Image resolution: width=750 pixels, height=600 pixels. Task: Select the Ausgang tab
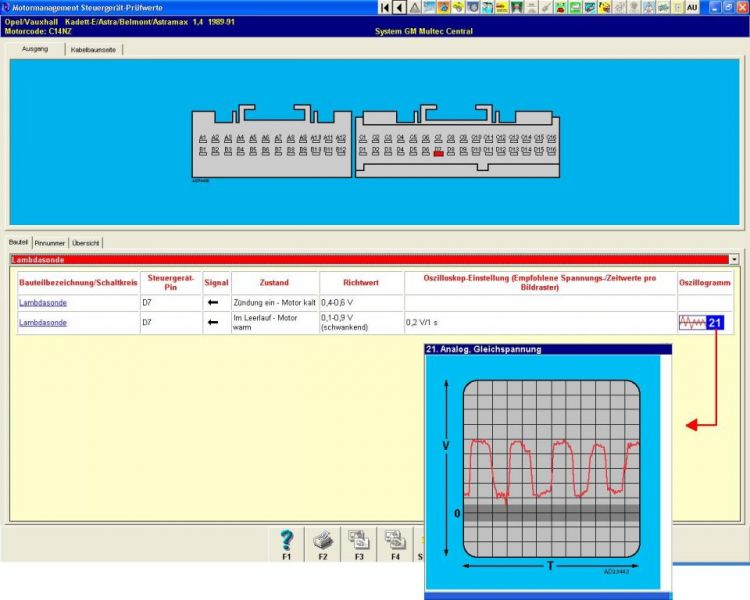(35, 49)
